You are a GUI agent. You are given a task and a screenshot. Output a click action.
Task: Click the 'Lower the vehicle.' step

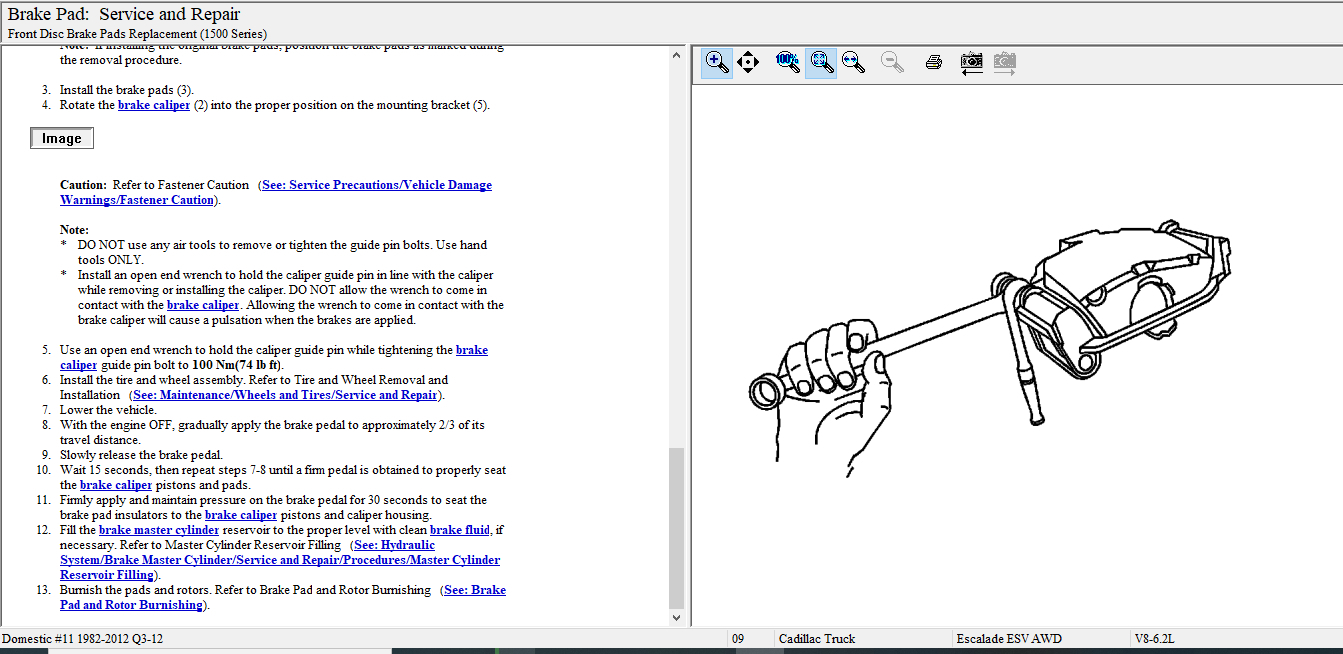108,410
